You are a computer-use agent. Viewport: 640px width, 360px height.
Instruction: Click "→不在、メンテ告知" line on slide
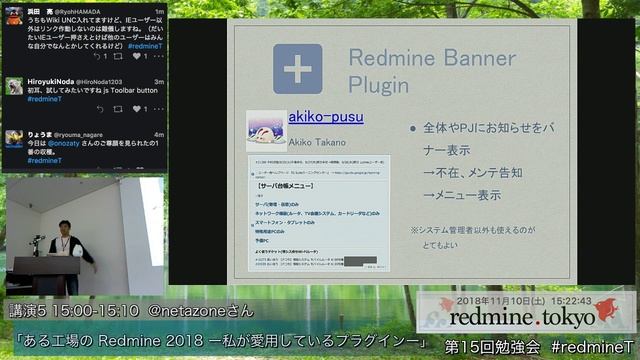pos(473,173)
